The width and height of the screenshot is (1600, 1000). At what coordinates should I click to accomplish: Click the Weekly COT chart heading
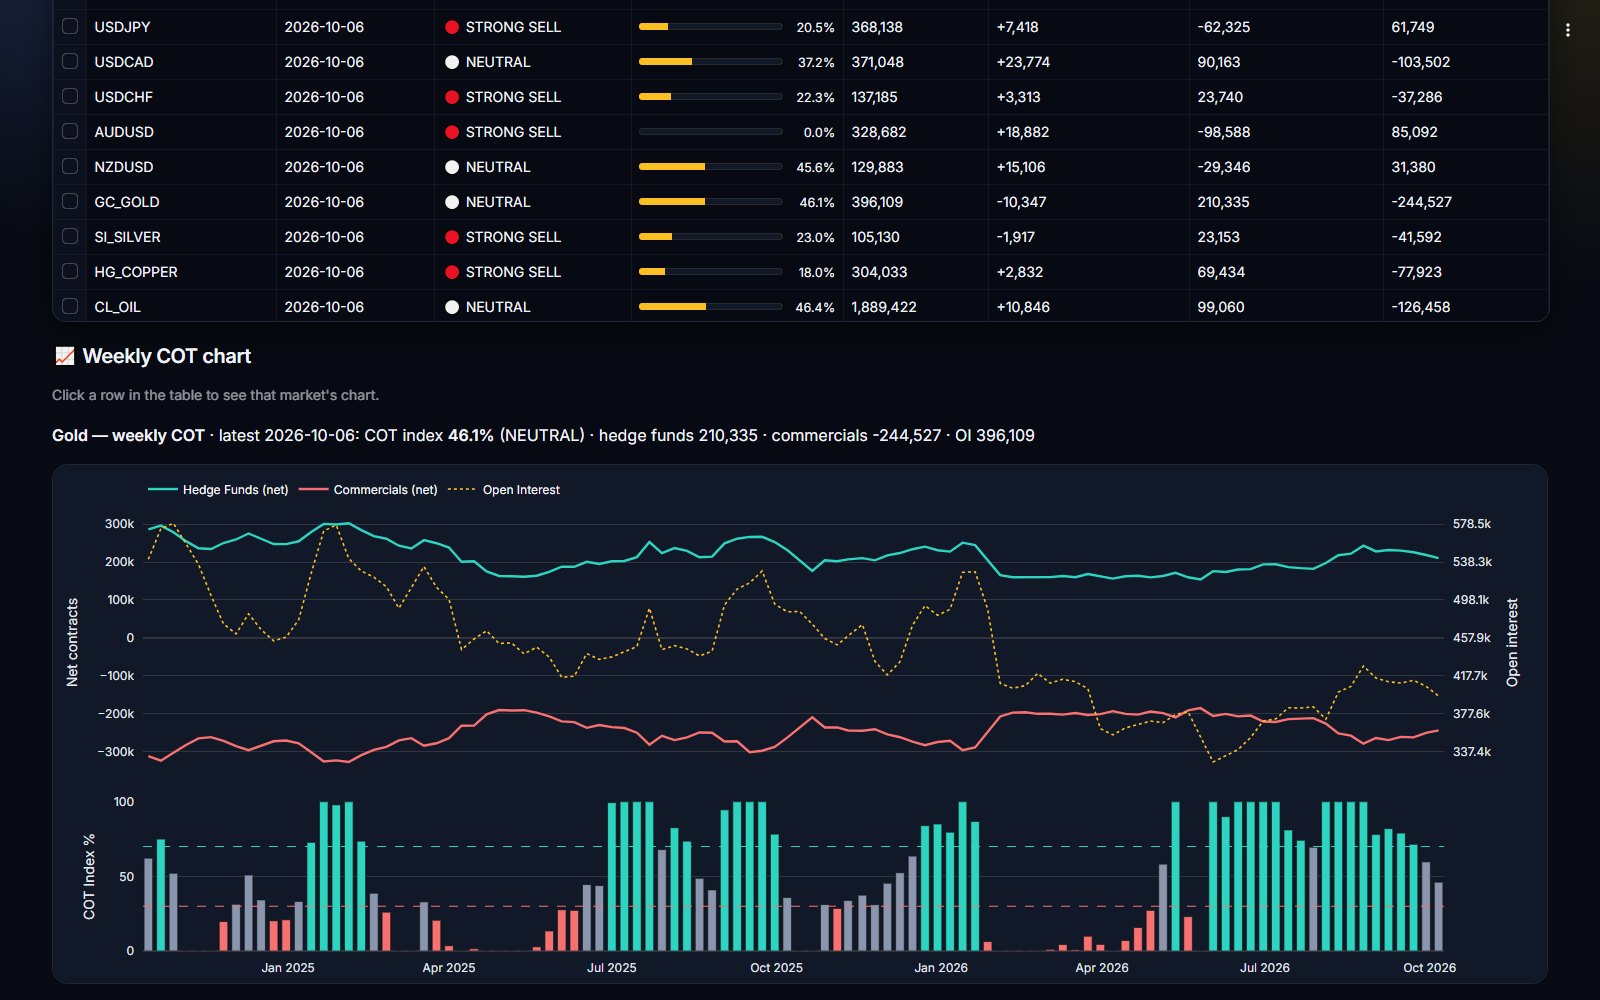167,356
